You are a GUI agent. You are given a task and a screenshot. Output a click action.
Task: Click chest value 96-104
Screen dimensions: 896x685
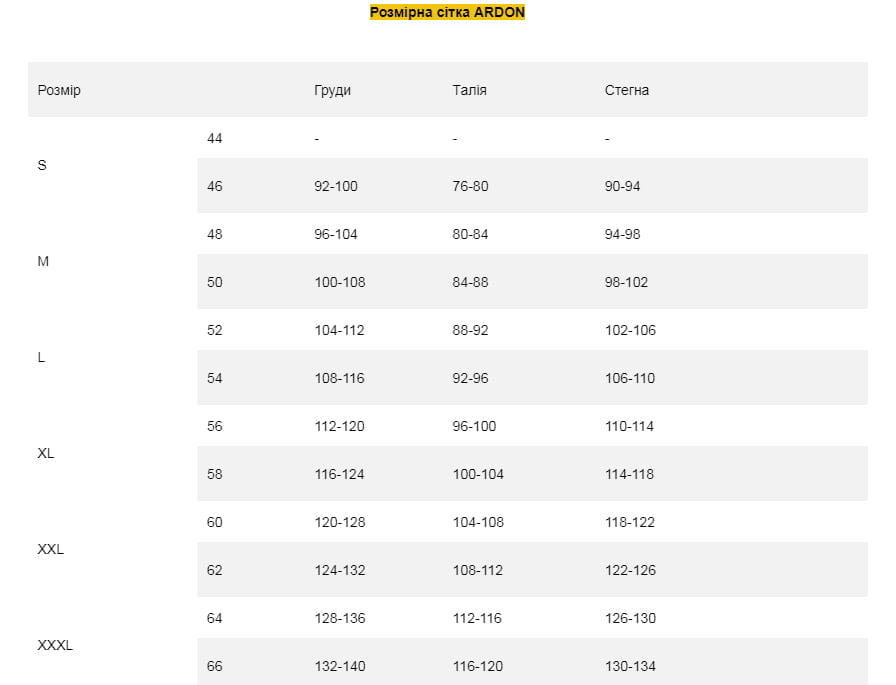click(x=336, y=234)
